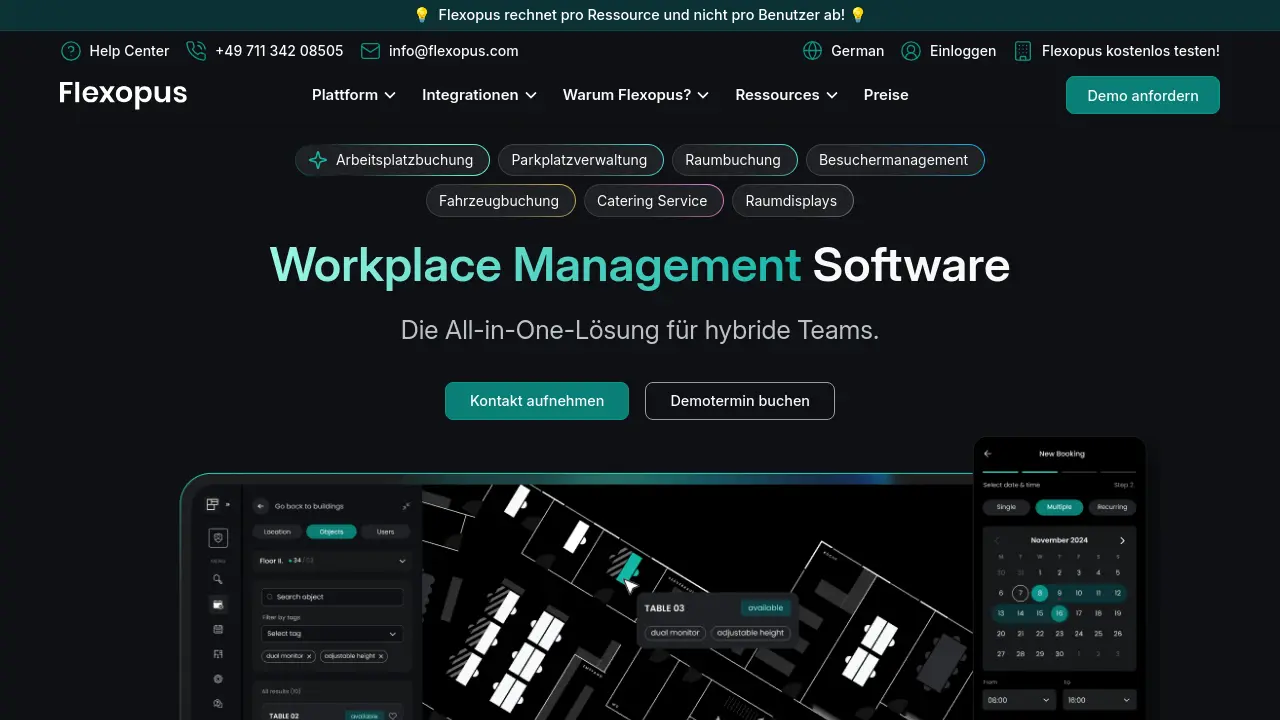The height and width of the screenshot is (720, 1280).
Task: Click the phone icon beside +49 711 342 08505
Action: point(196,51)
